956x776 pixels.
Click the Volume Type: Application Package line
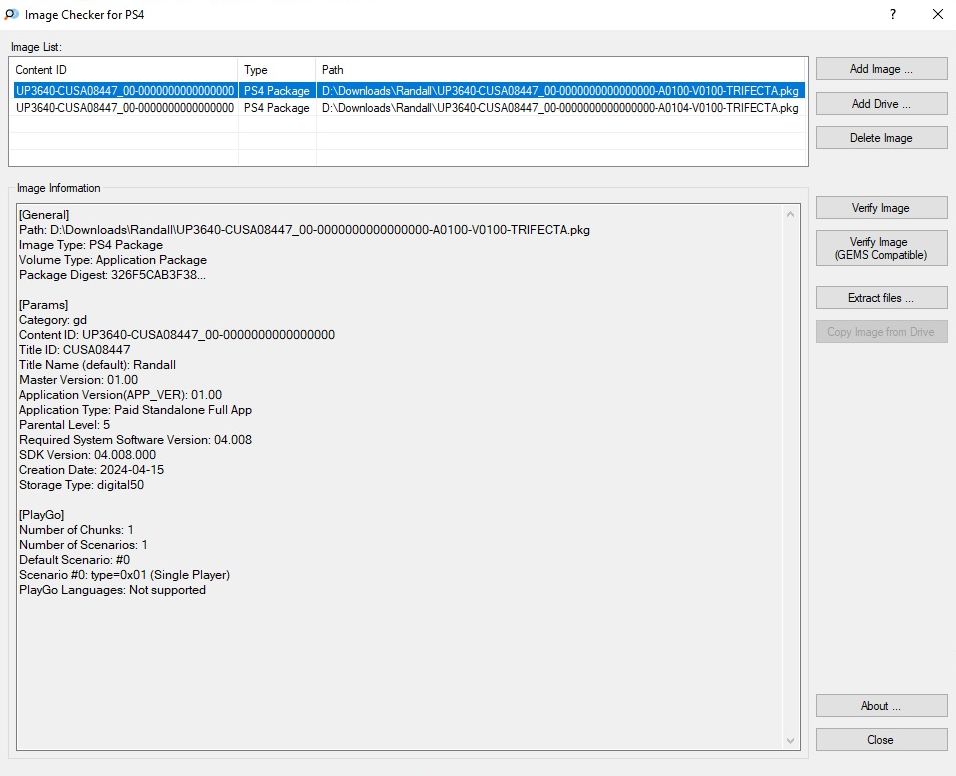(x=113, y=260)
